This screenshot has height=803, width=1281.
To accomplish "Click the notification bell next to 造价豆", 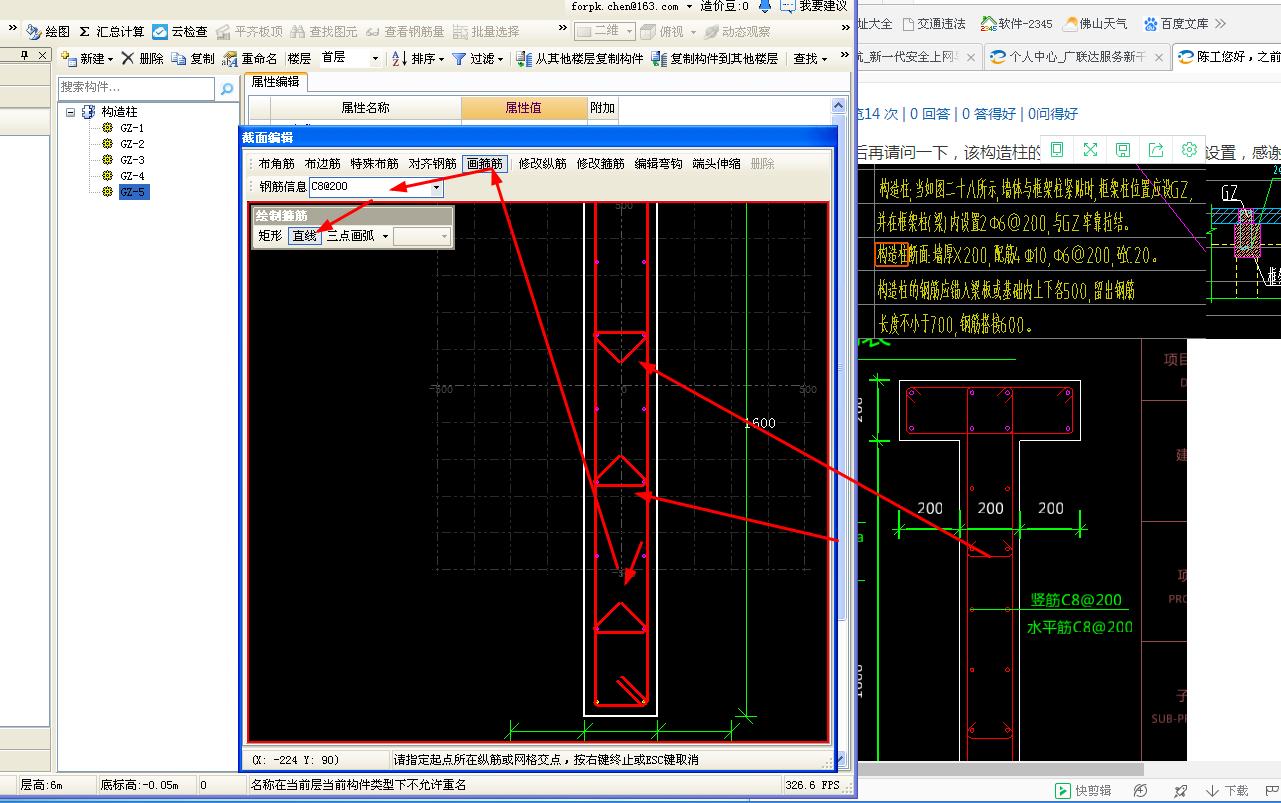I will coord(765,6).
